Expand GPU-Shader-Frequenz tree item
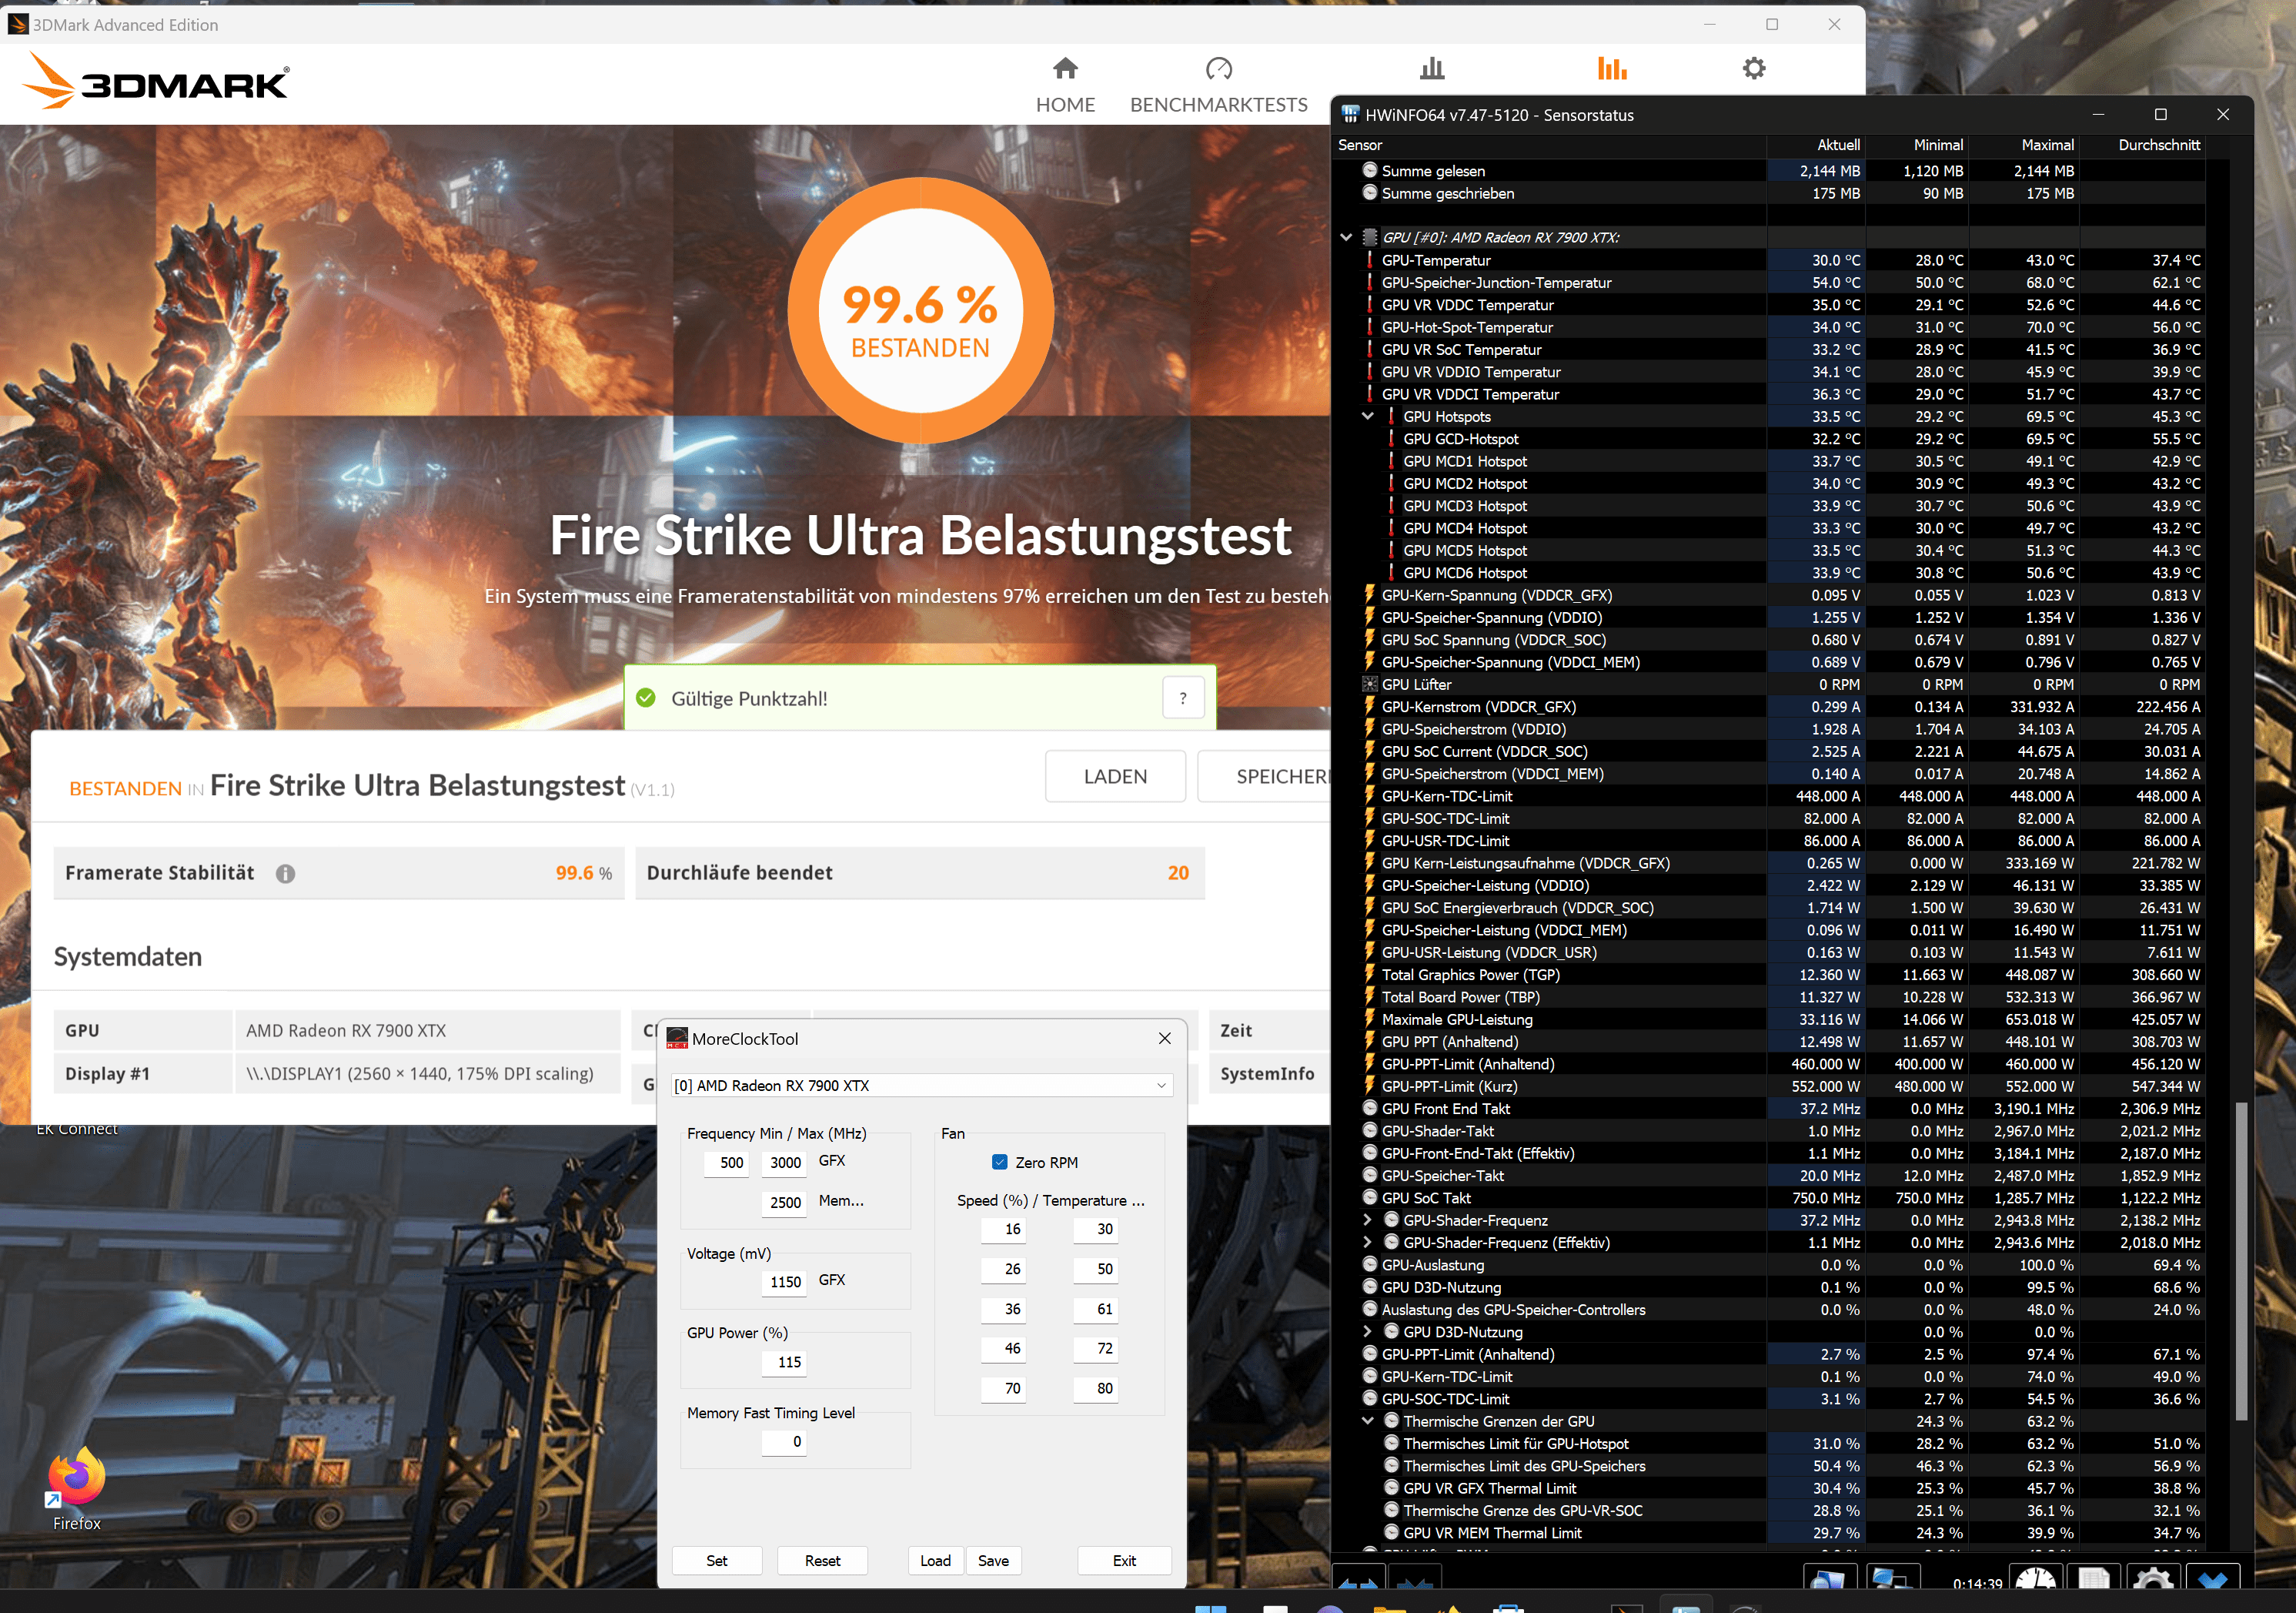This screenshot has width=2296, height=1613. 1367,1220
